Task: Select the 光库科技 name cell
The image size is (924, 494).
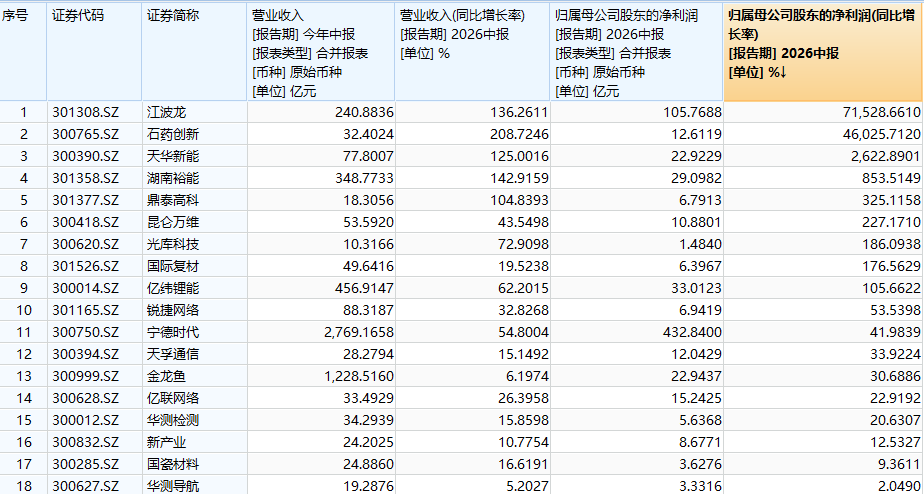Action: [x=173, y=244]
